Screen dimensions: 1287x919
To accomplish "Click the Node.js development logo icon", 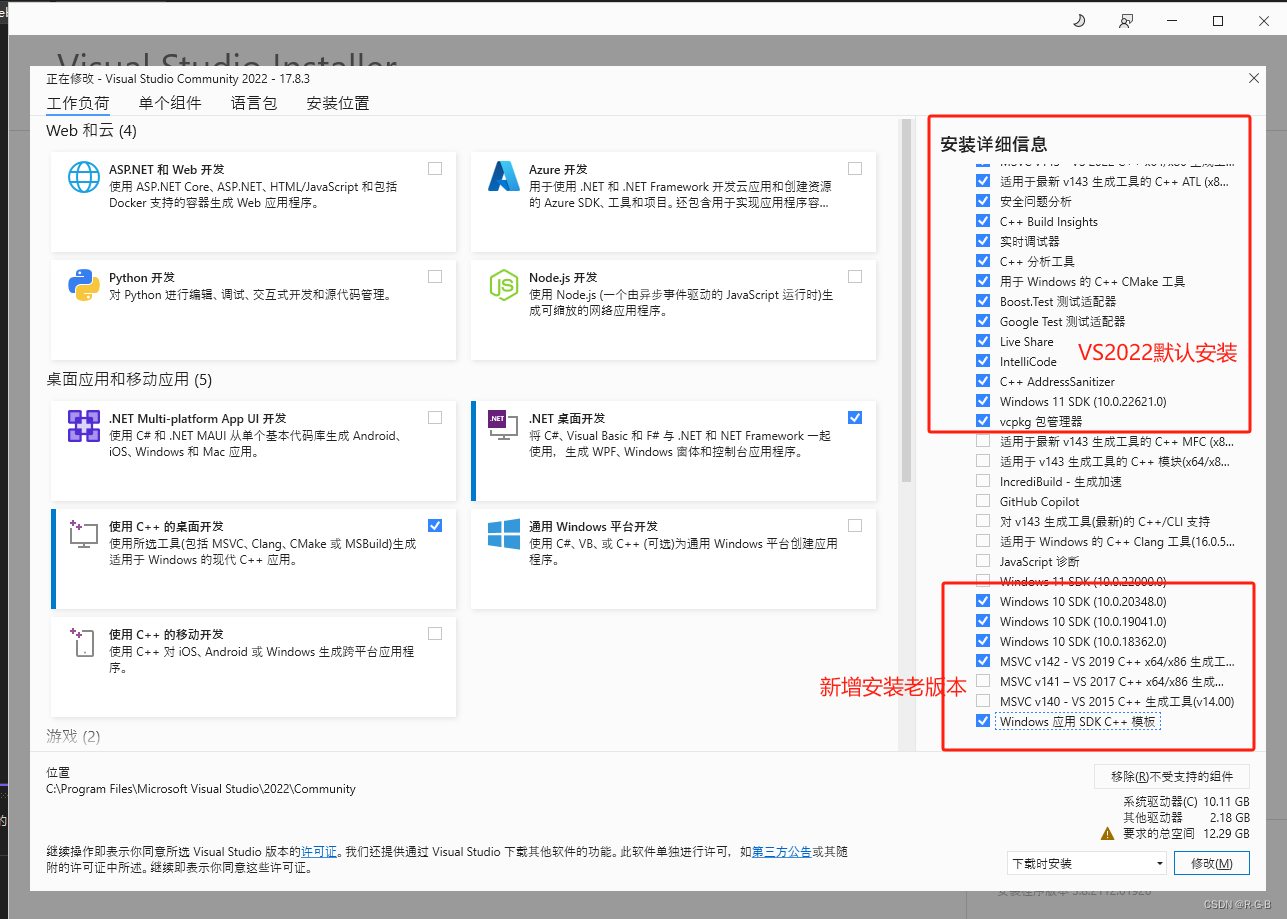I will [x=503, y=285].
